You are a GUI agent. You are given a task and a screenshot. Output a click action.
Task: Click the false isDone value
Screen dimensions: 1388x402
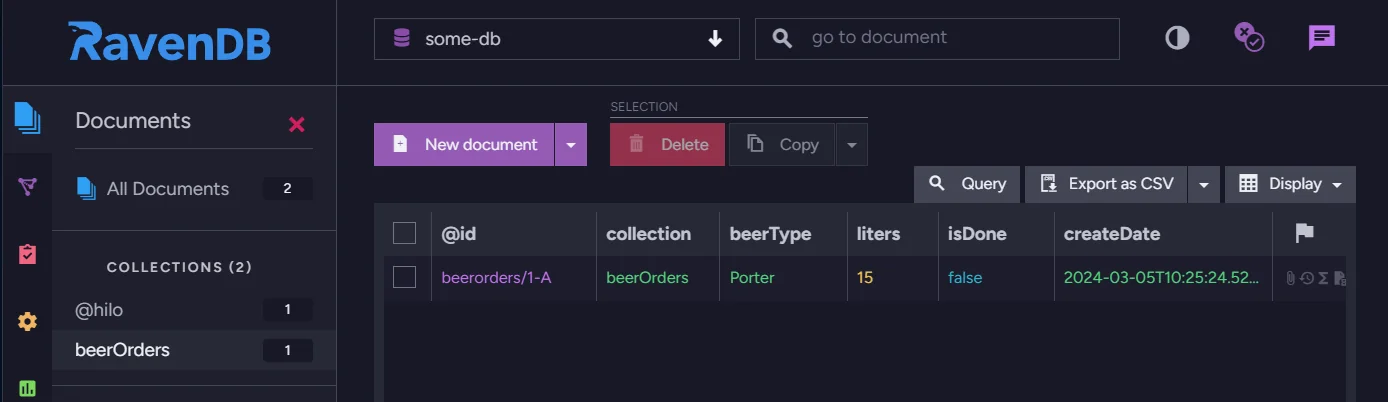[965, 277]
